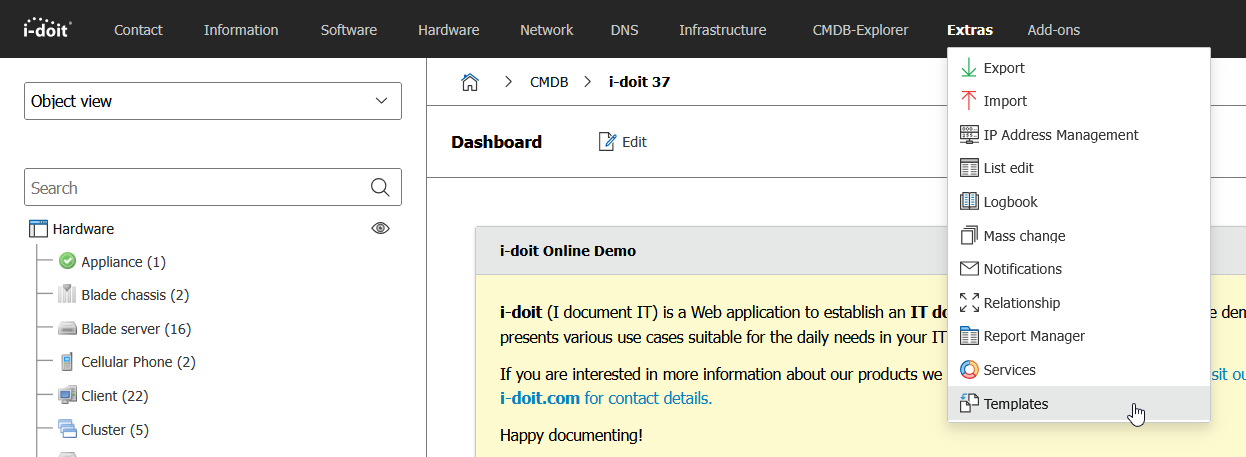Image resolution: width=1246 pixels, height=457 pixels.
Task: Click the Export icon in Extras menu
Action: tap(968, 68)
